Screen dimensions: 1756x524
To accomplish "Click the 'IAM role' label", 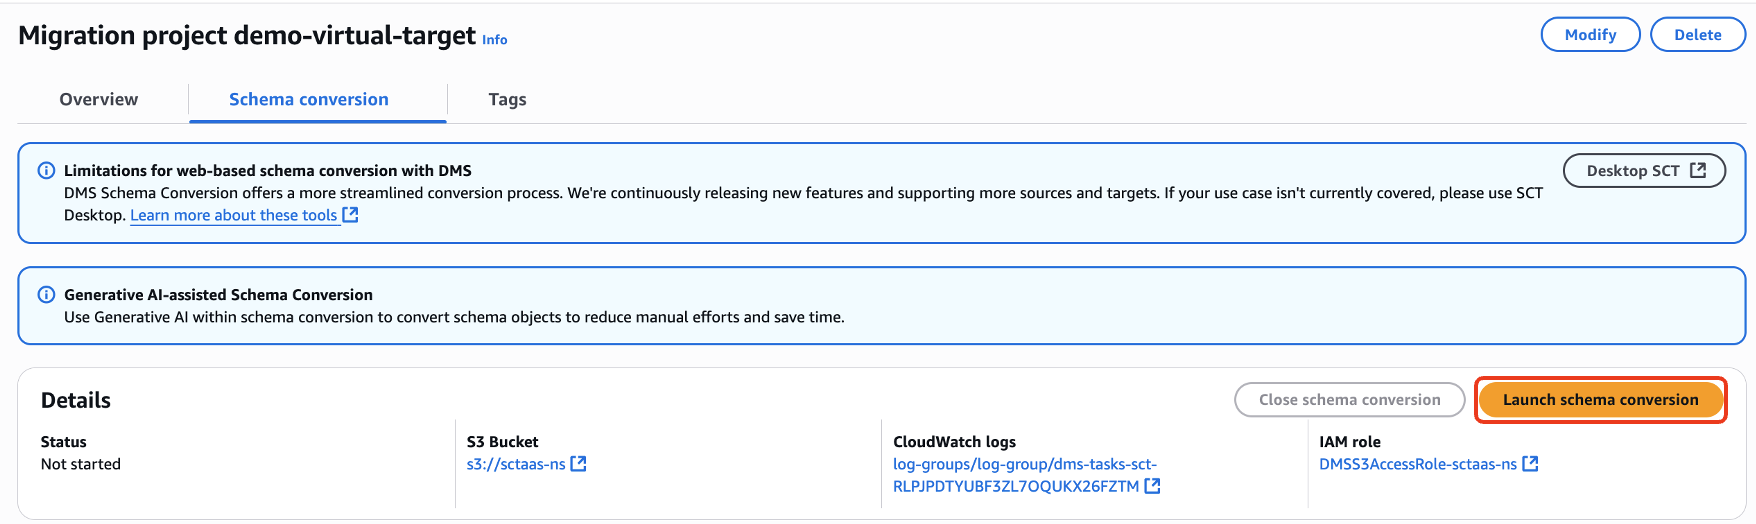I will [x=1350, y=442].
